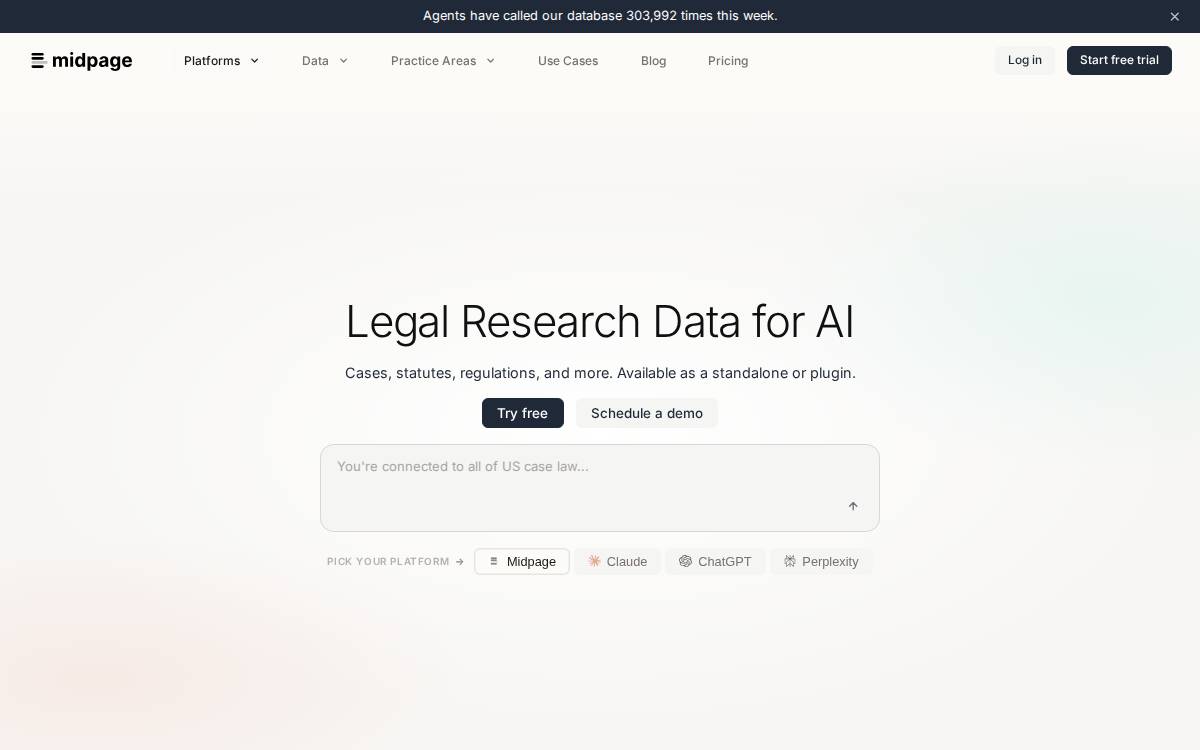This screenshot has width=1200, height=750.
Task: Open the Blog page
Action: 654,61
